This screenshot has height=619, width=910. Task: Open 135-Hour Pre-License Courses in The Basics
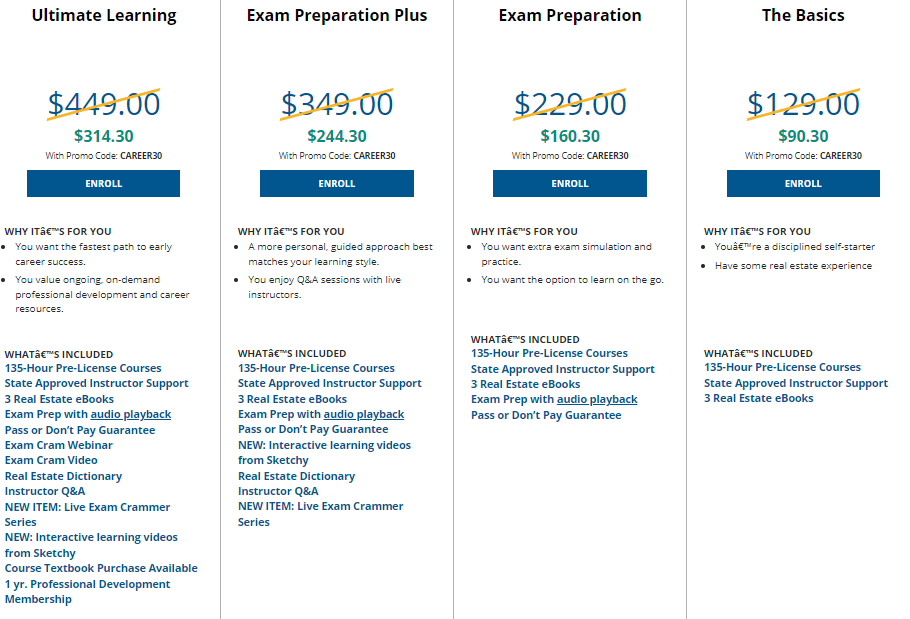click(x=782, y=367)
